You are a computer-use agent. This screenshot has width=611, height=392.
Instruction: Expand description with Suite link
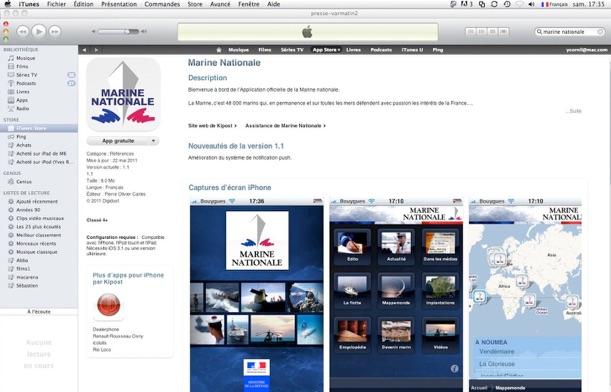tap(575, 111)
